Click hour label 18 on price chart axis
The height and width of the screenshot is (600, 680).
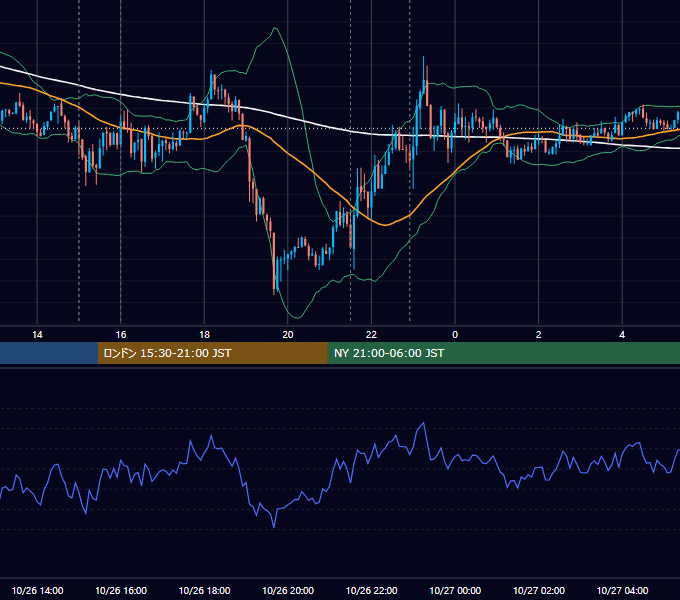pos(204,335)
